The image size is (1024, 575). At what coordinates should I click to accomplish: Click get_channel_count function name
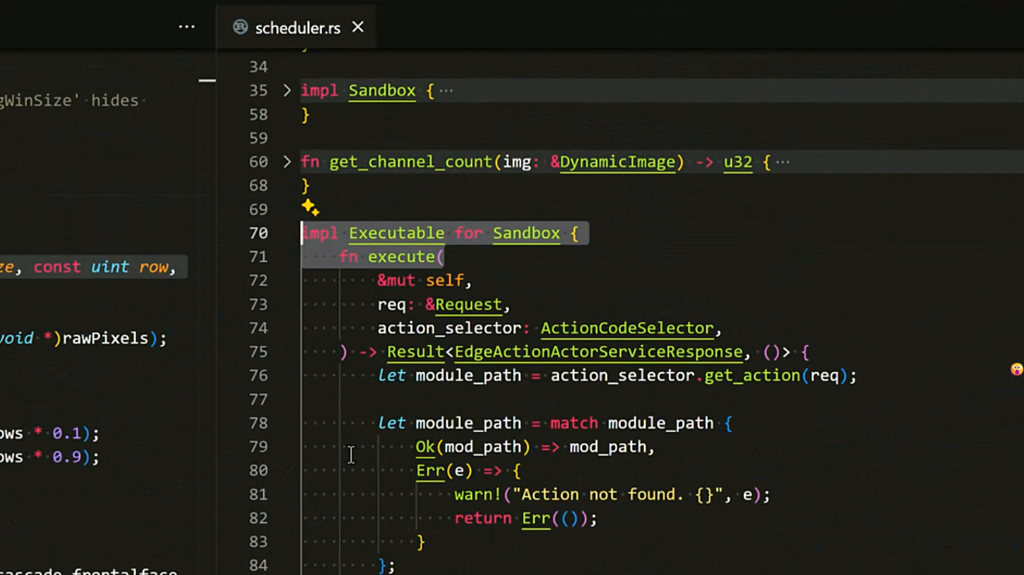click(411, 162)
